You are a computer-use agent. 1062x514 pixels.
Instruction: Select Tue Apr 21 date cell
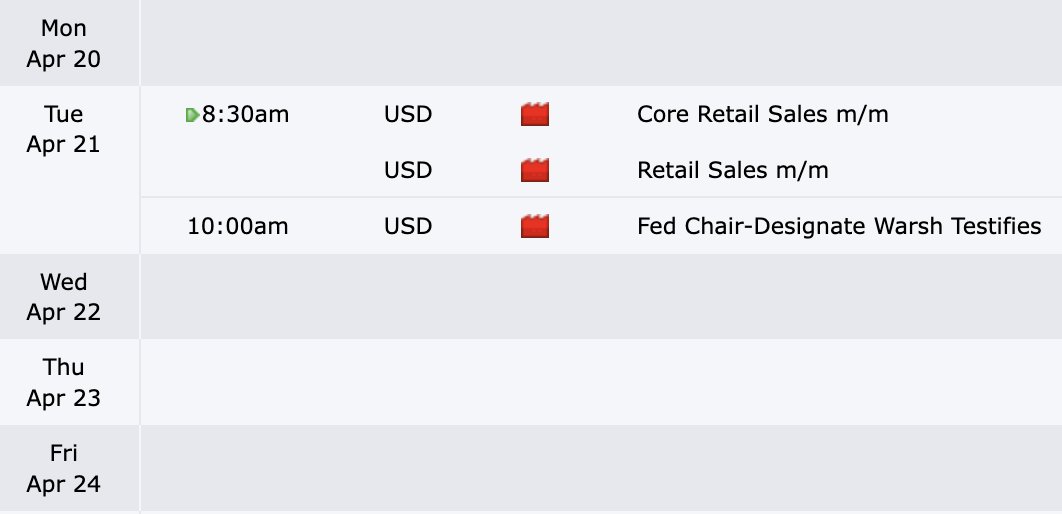pyautogui.click(x=64, y=129)
